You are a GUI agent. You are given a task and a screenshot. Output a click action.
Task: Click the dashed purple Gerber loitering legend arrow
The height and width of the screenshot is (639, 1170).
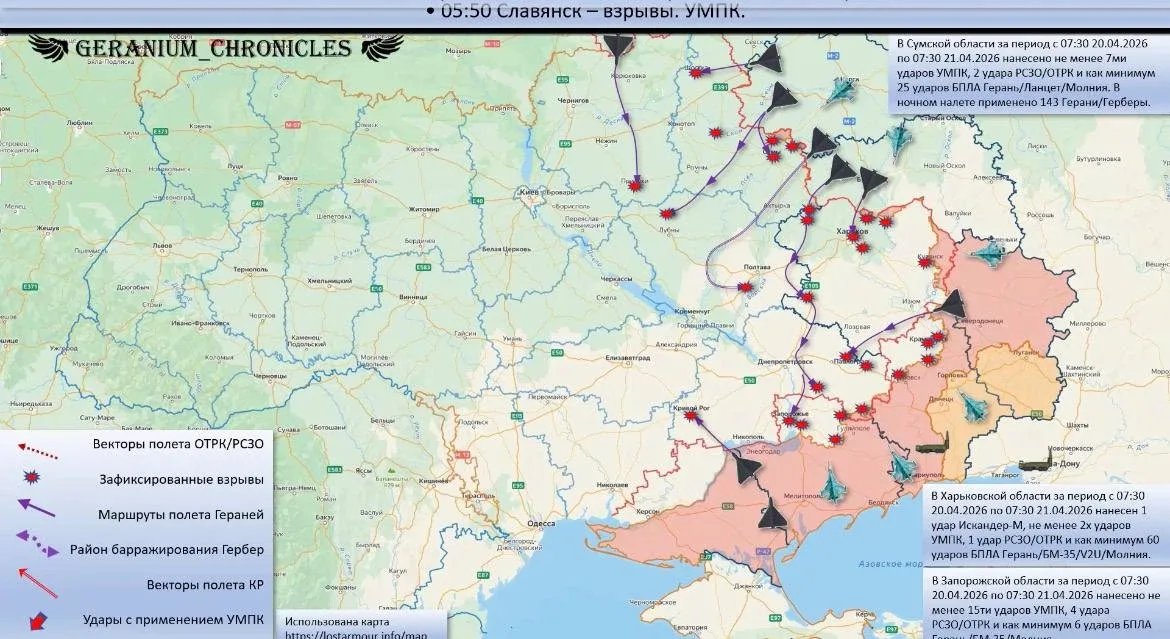click(x=36, y=548)
